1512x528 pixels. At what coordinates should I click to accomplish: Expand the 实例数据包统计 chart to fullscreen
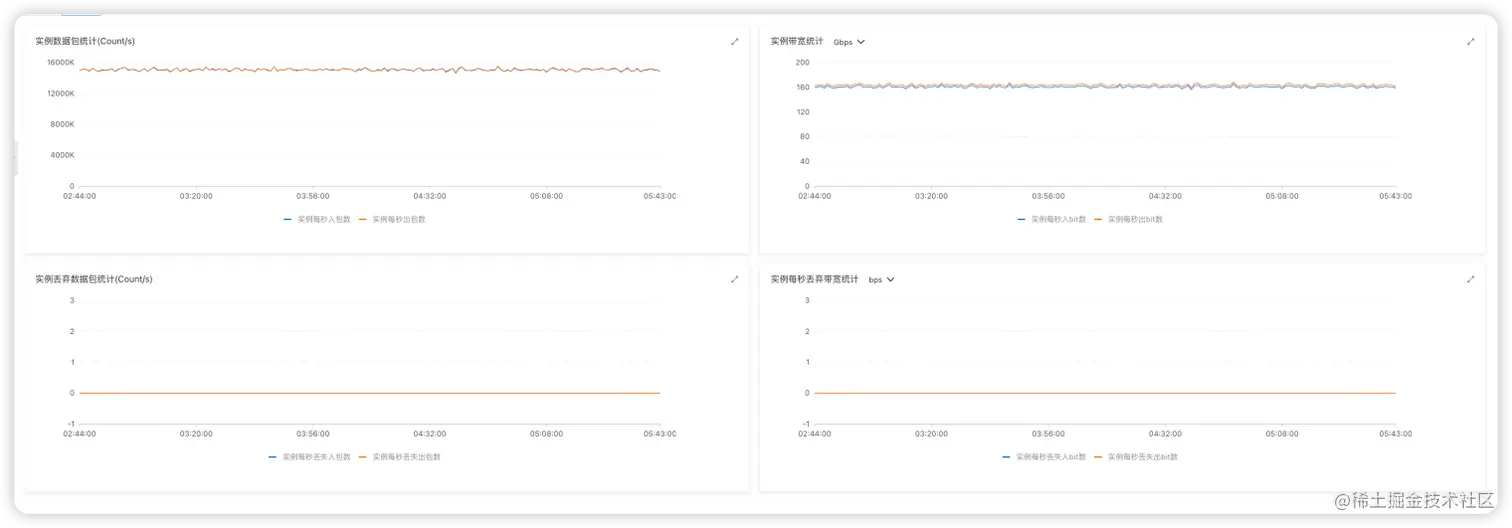pos(735,42)
